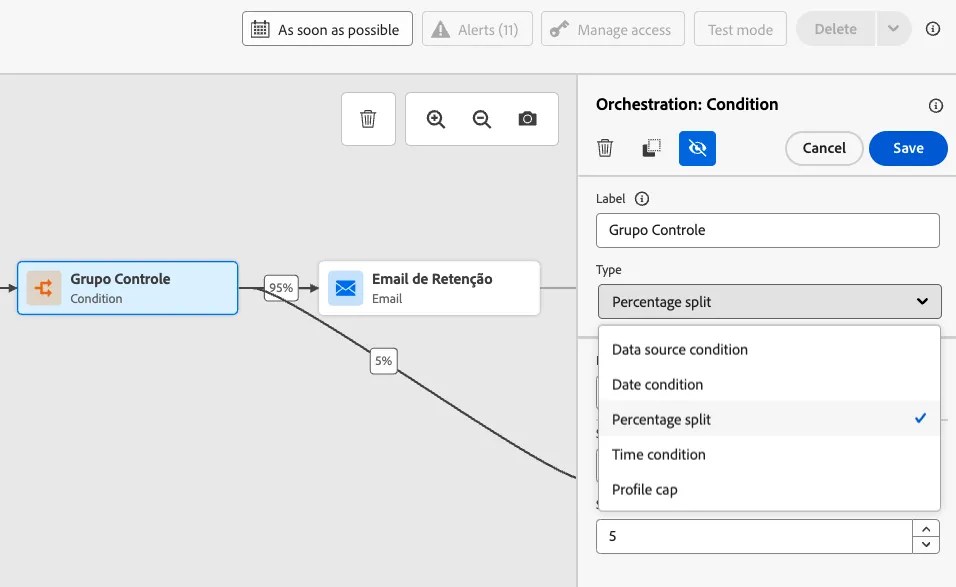Select the Email de Retenção envelope icon

346,288
